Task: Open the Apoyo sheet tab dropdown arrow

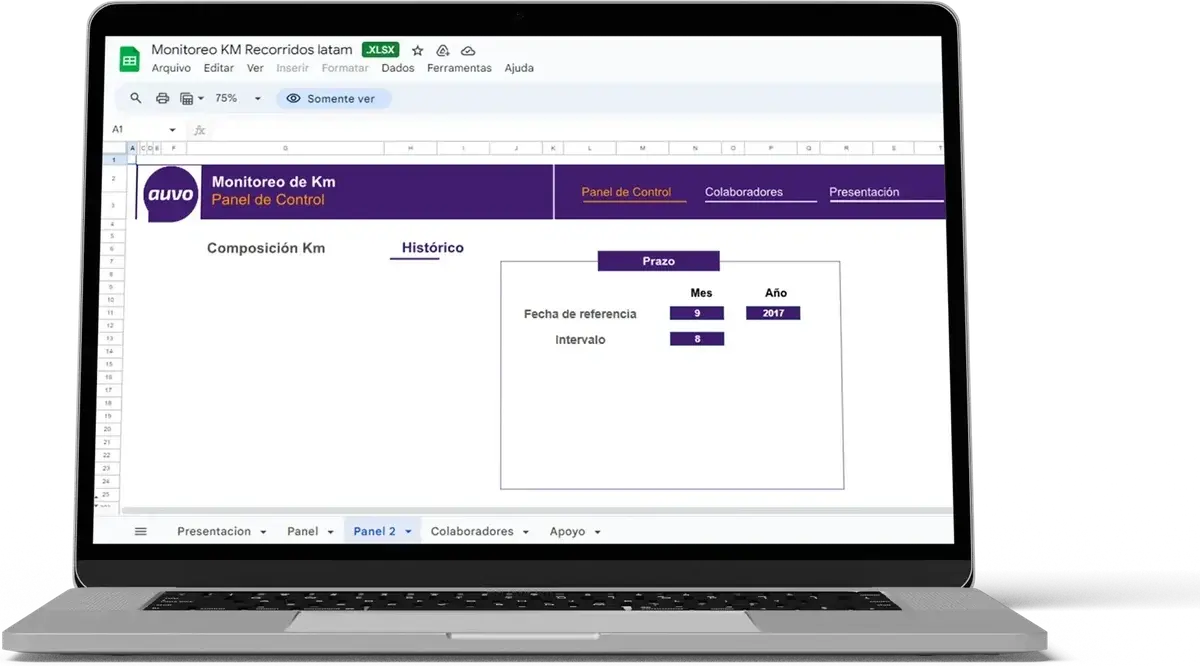Action: 597,532
